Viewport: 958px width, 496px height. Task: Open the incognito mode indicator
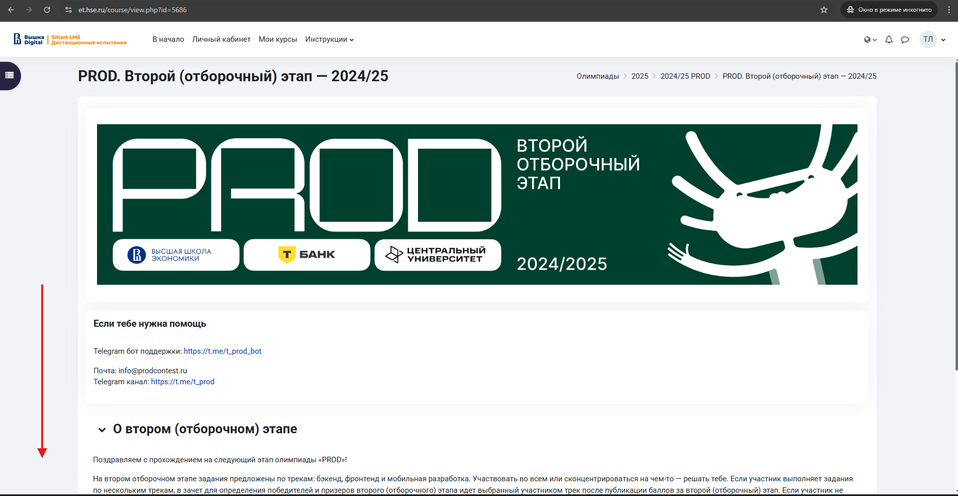click(x=889, y=10)
